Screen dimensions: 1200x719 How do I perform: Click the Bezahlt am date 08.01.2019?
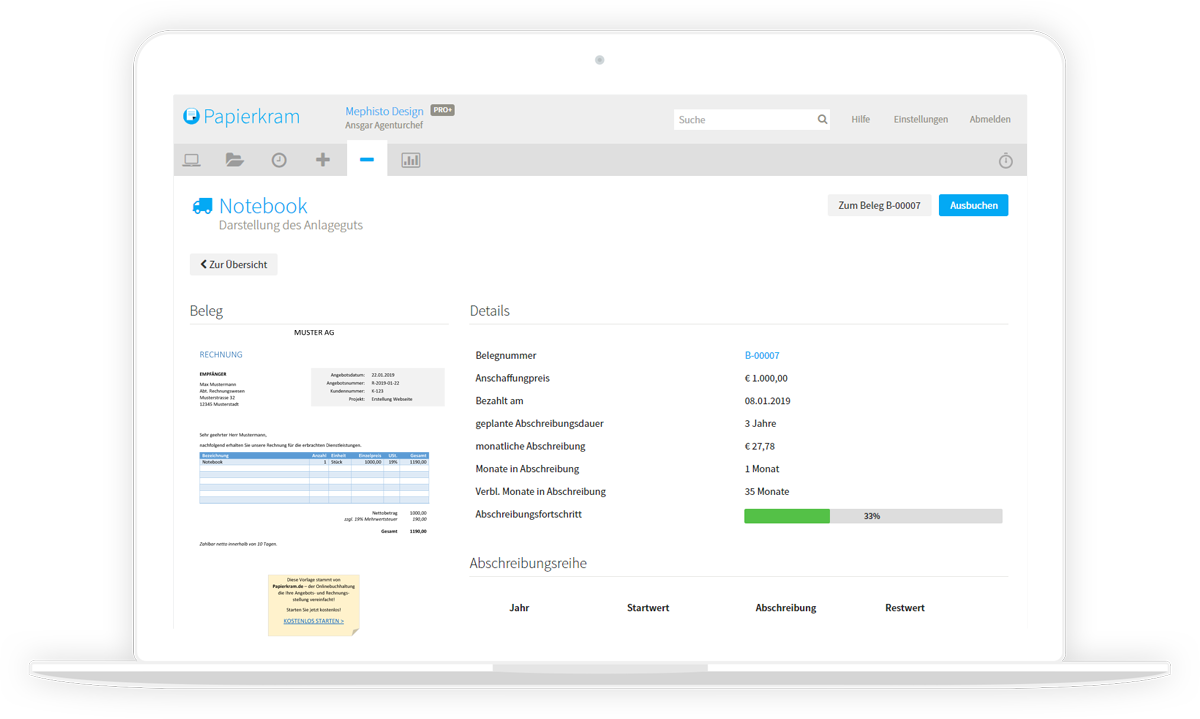point(767,401)
